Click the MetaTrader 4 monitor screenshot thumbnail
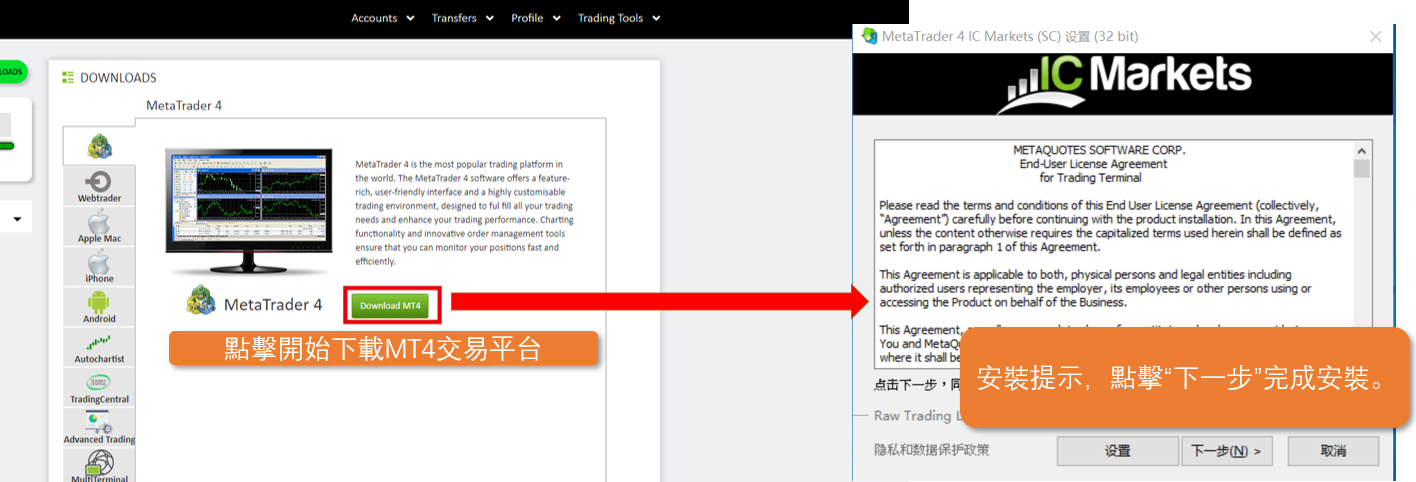1416x482 pixels. [248, 211]
